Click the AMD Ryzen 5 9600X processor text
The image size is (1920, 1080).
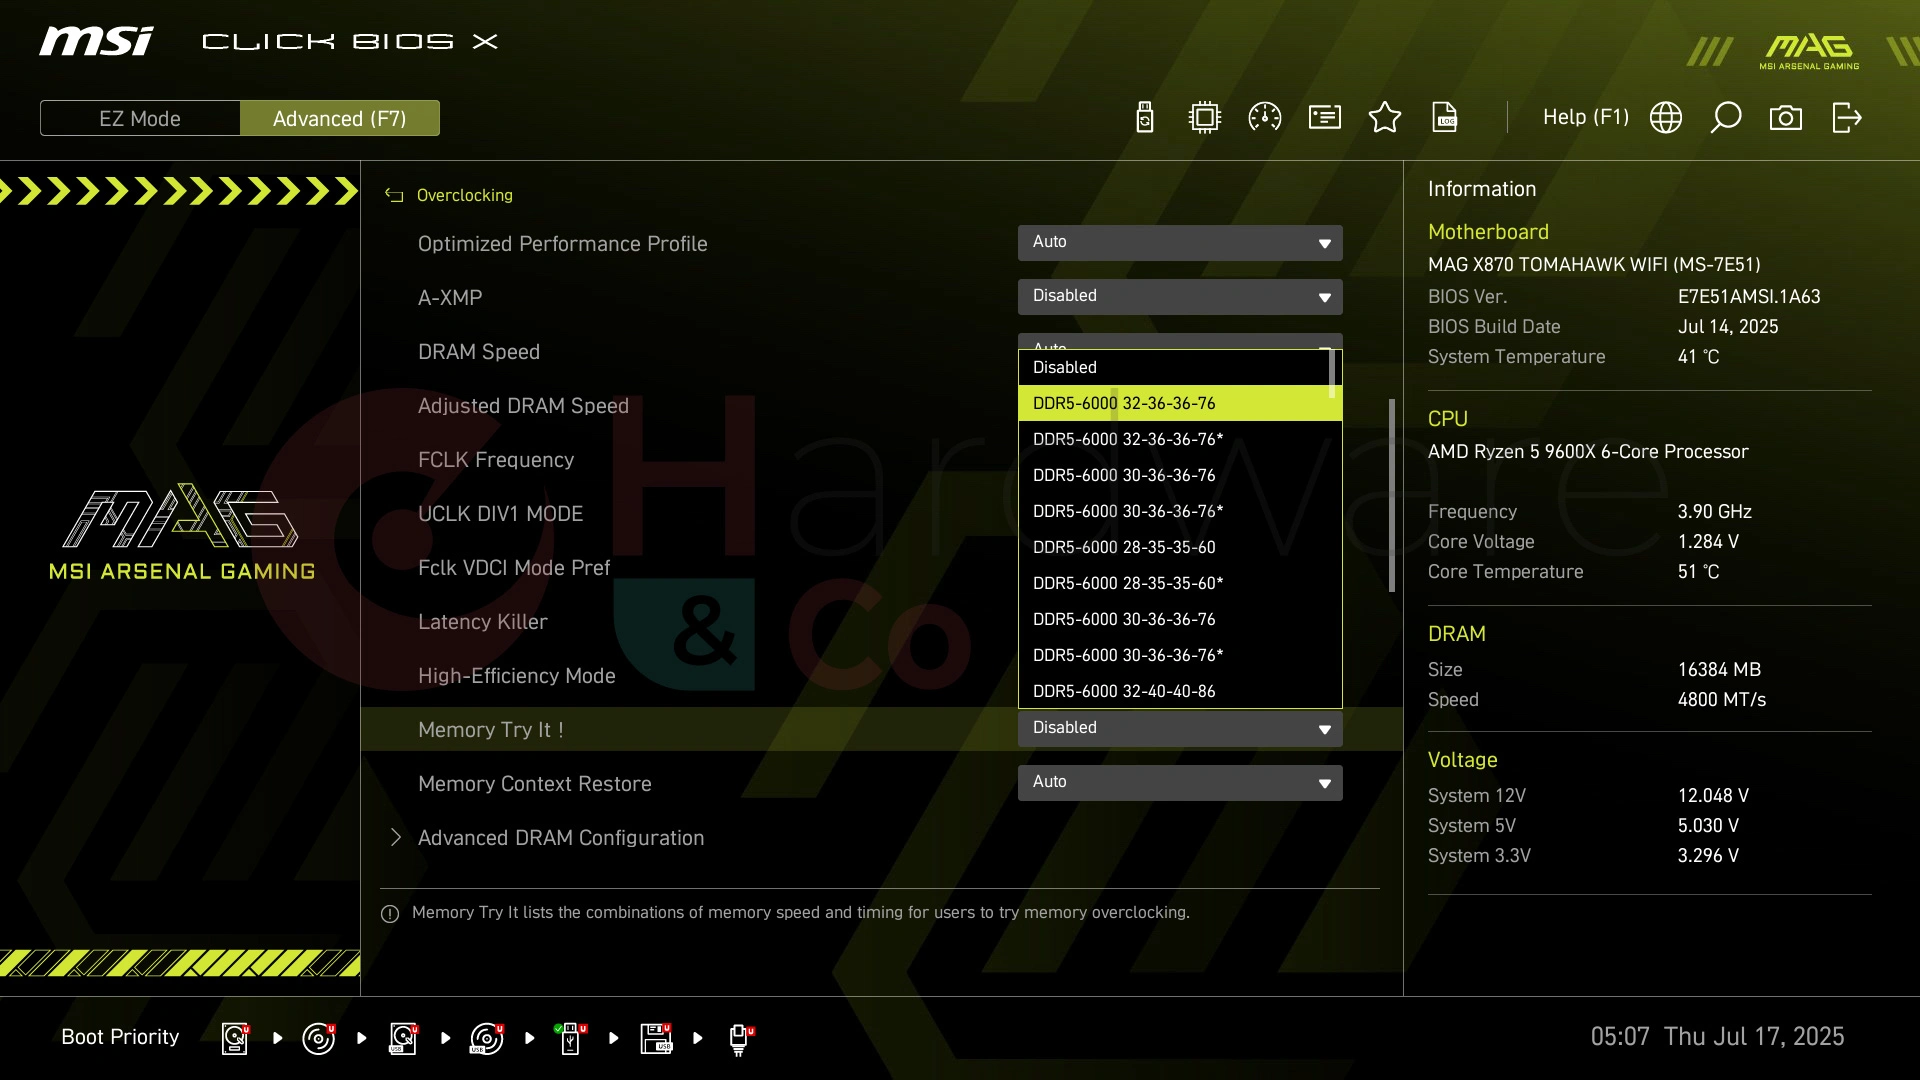click(x=1588, y=452)
